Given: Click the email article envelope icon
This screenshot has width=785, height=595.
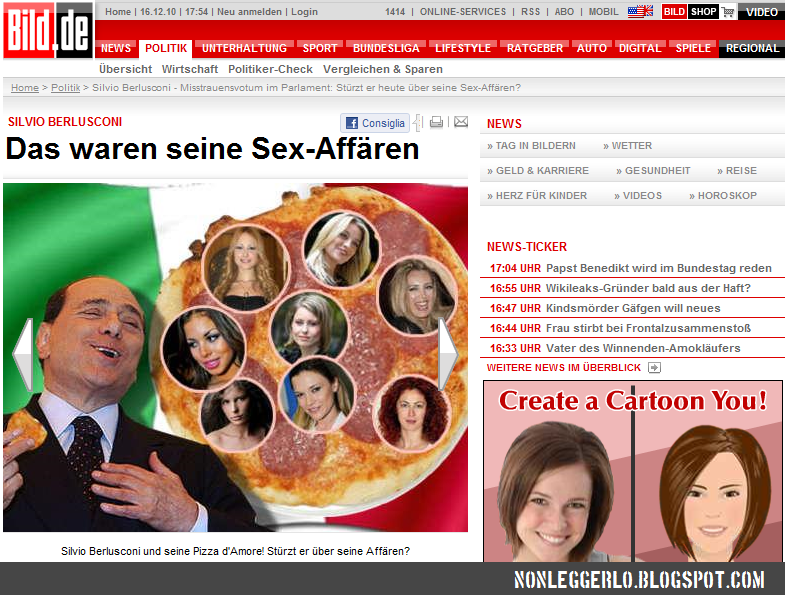Looking at the screenshot, I should (x=461, y=122).
